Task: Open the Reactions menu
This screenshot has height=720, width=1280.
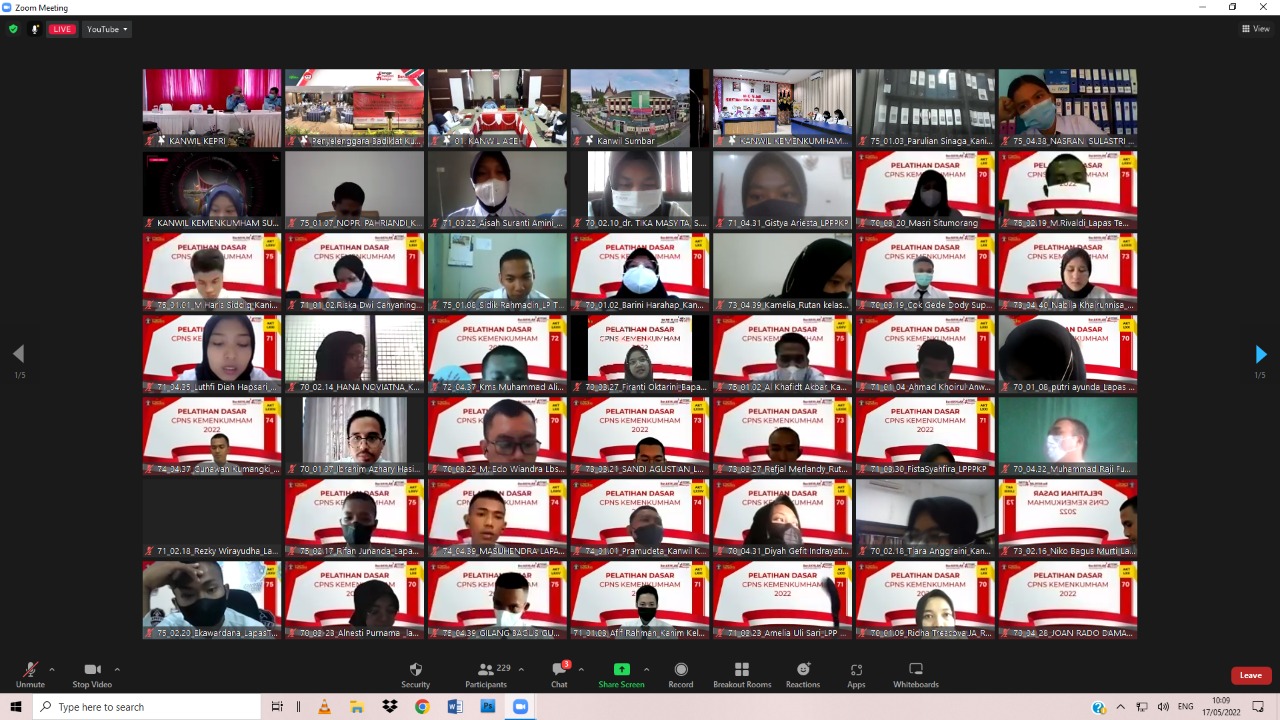Action: 802,674
